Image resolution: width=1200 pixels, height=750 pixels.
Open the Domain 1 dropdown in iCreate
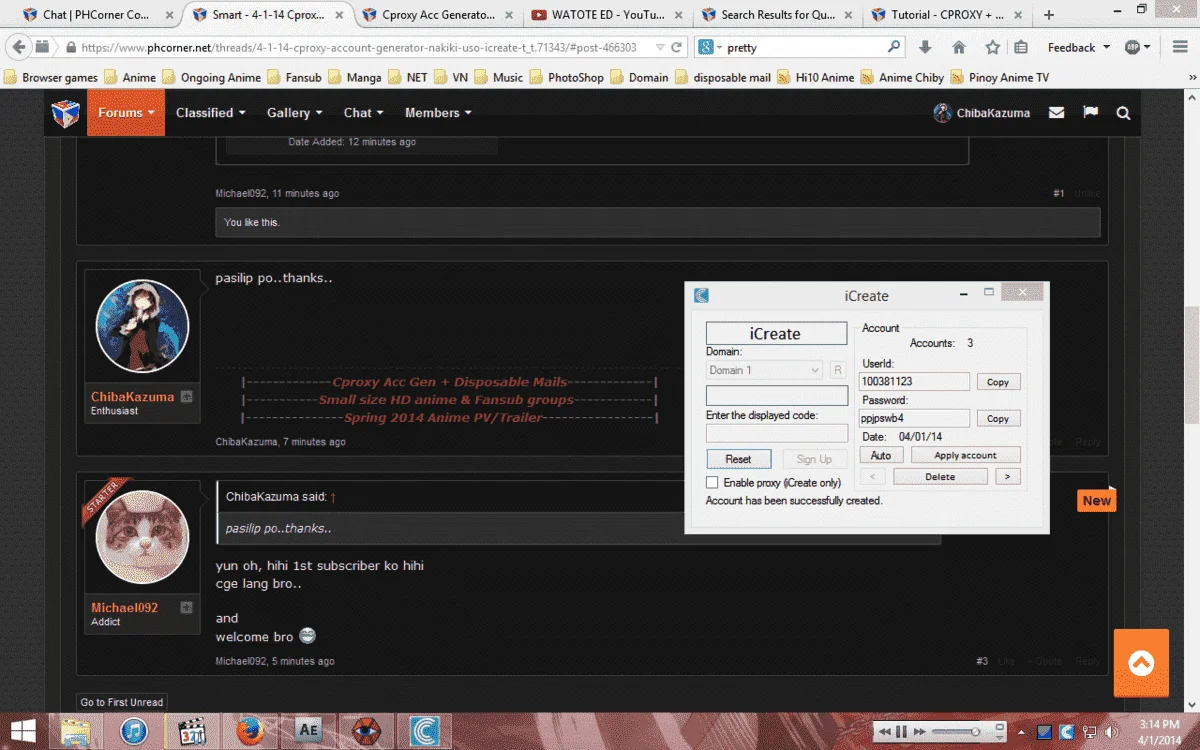(x=764, y=370)
